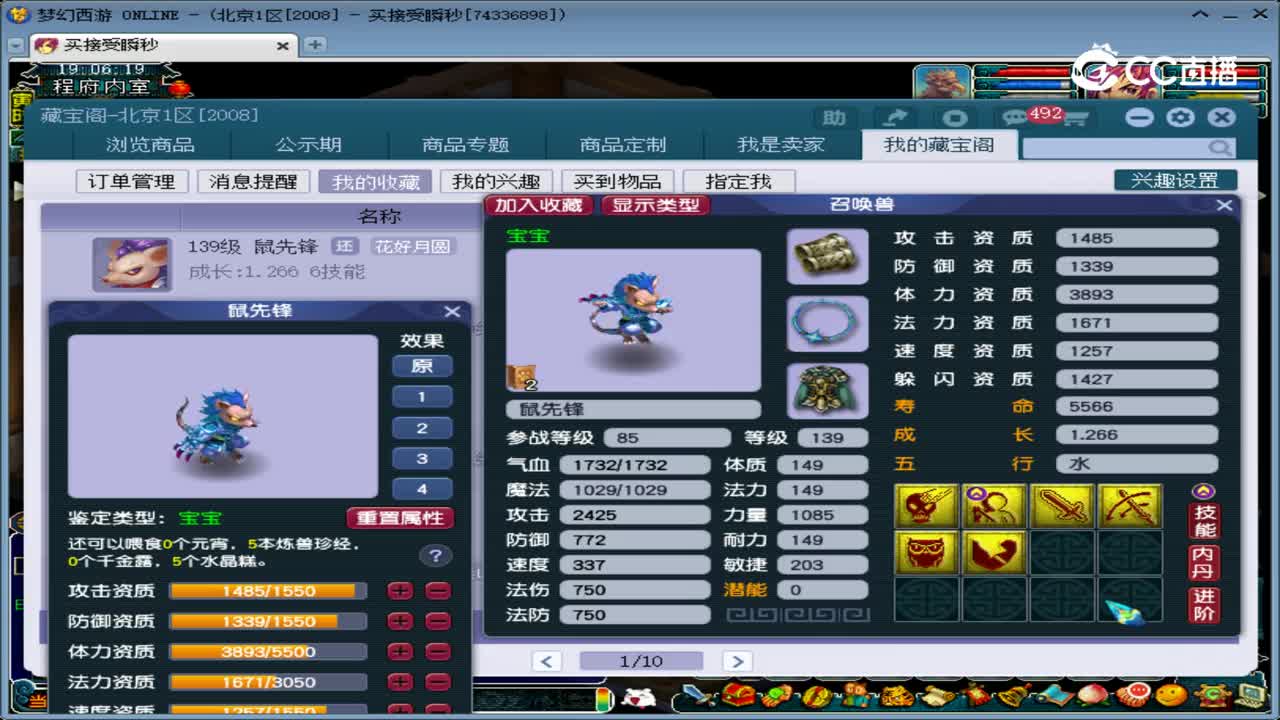Image resolution: width=1280 pixels, height=720 pixels.
Task: Click 重置属性 button
Action: click(x=400, y=518)
